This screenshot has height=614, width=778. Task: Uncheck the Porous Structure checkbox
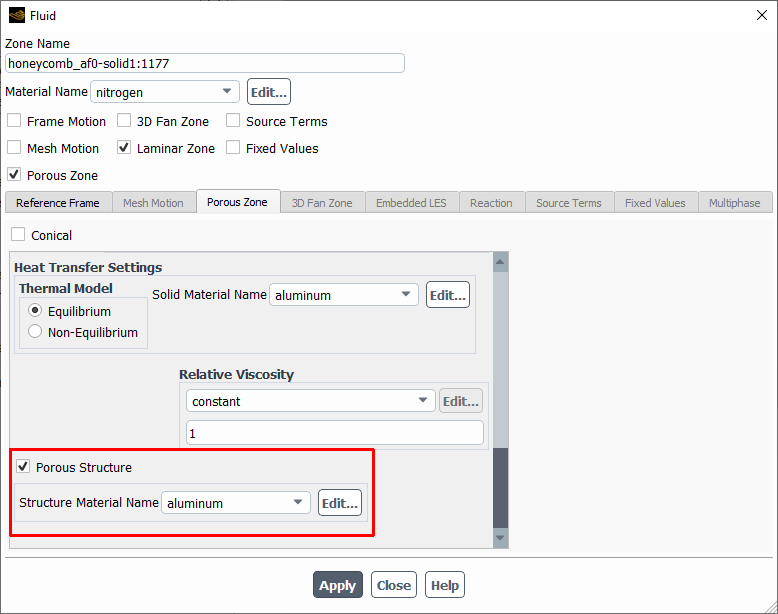click(x=23, y=467)
